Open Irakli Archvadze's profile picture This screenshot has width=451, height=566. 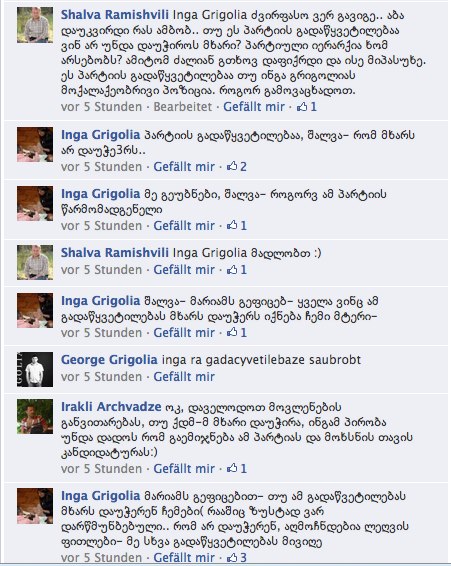tap(35, 416)
